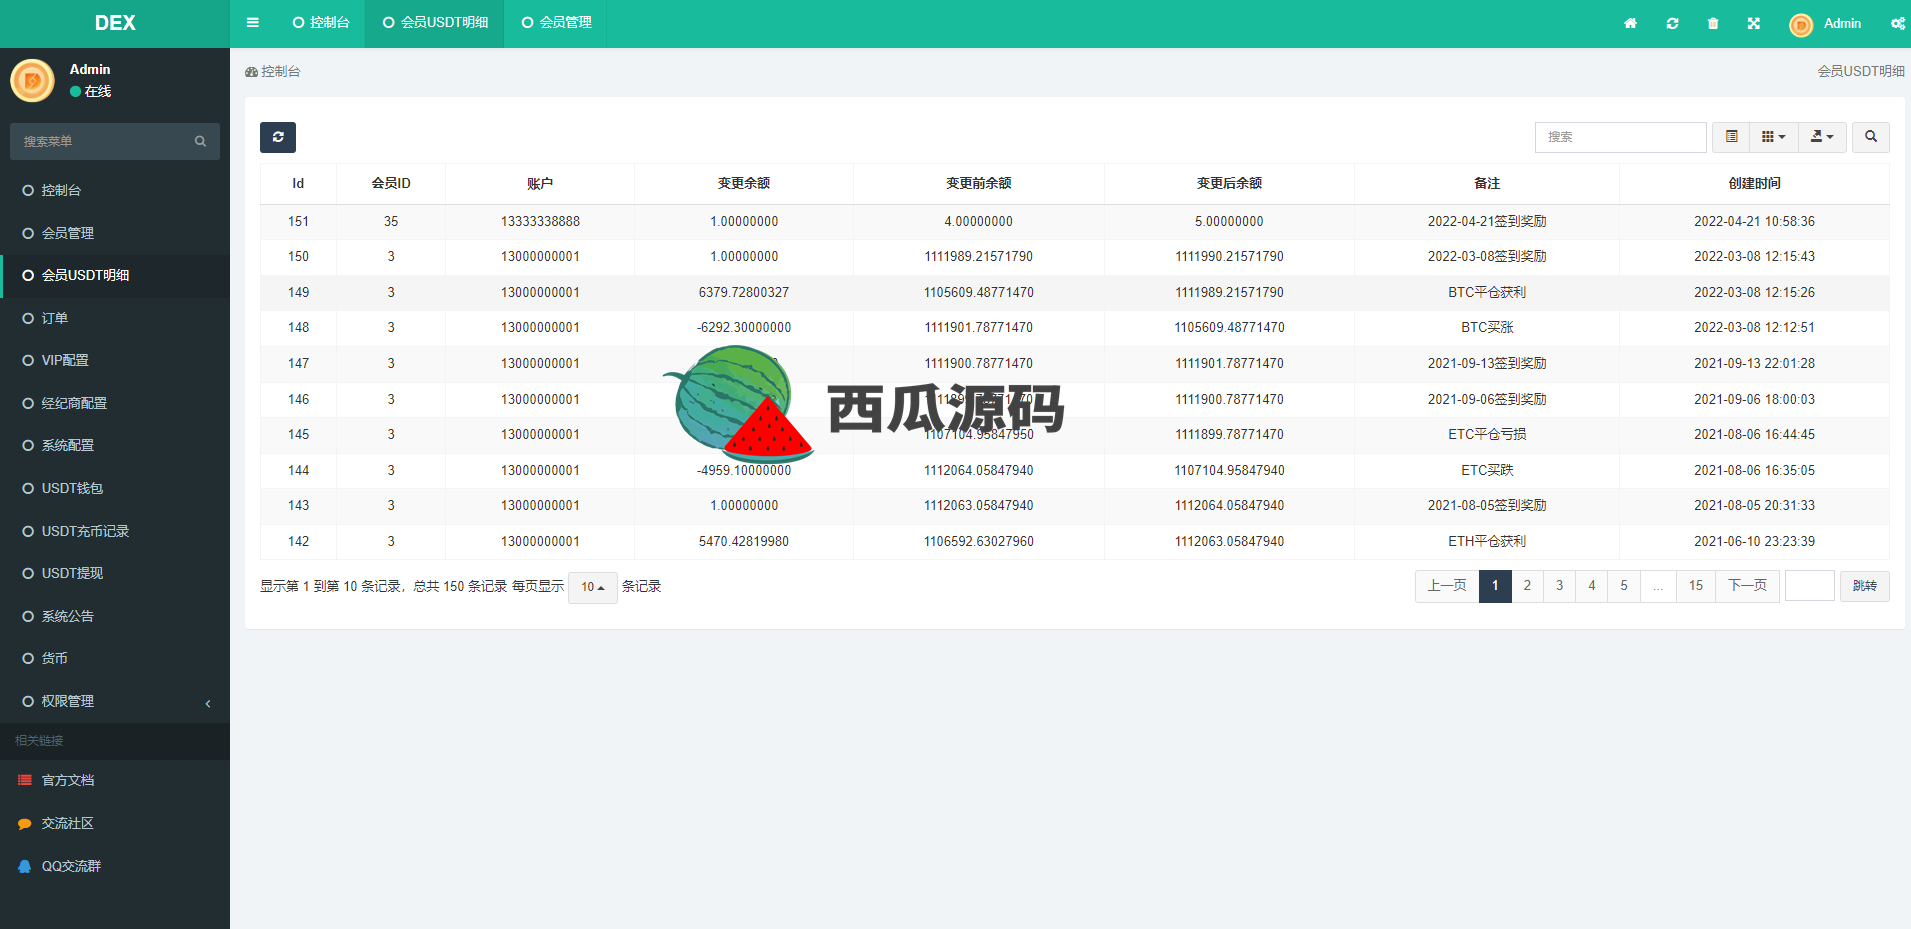Open the settings gears icon at top right

(x=1897, y=23)
